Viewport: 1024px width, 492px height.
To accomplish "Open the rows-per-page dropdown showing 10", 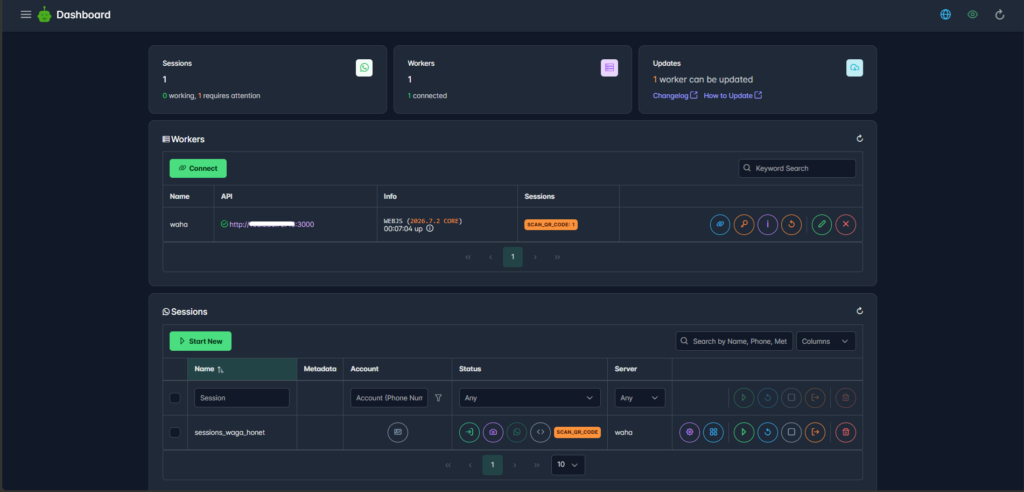I will click(x=568, y=465).
